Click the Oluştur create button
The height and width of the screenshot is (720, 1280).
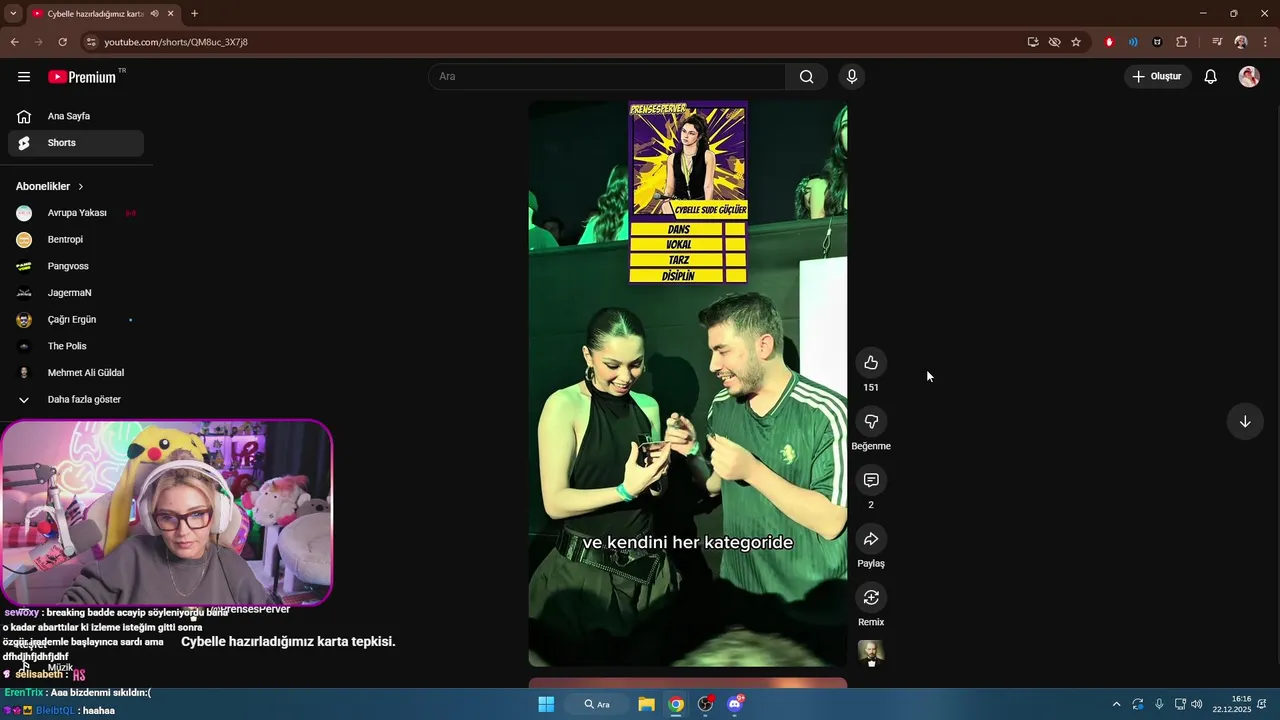[x=1157, y=77]
